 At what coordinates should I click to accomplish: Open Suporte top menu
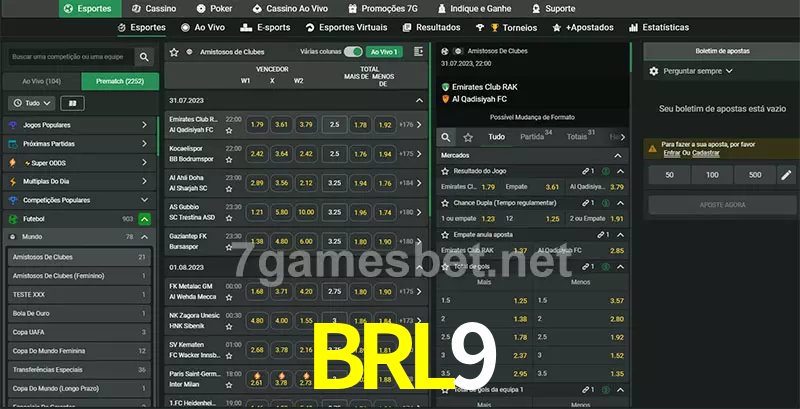tap(553, 9)
